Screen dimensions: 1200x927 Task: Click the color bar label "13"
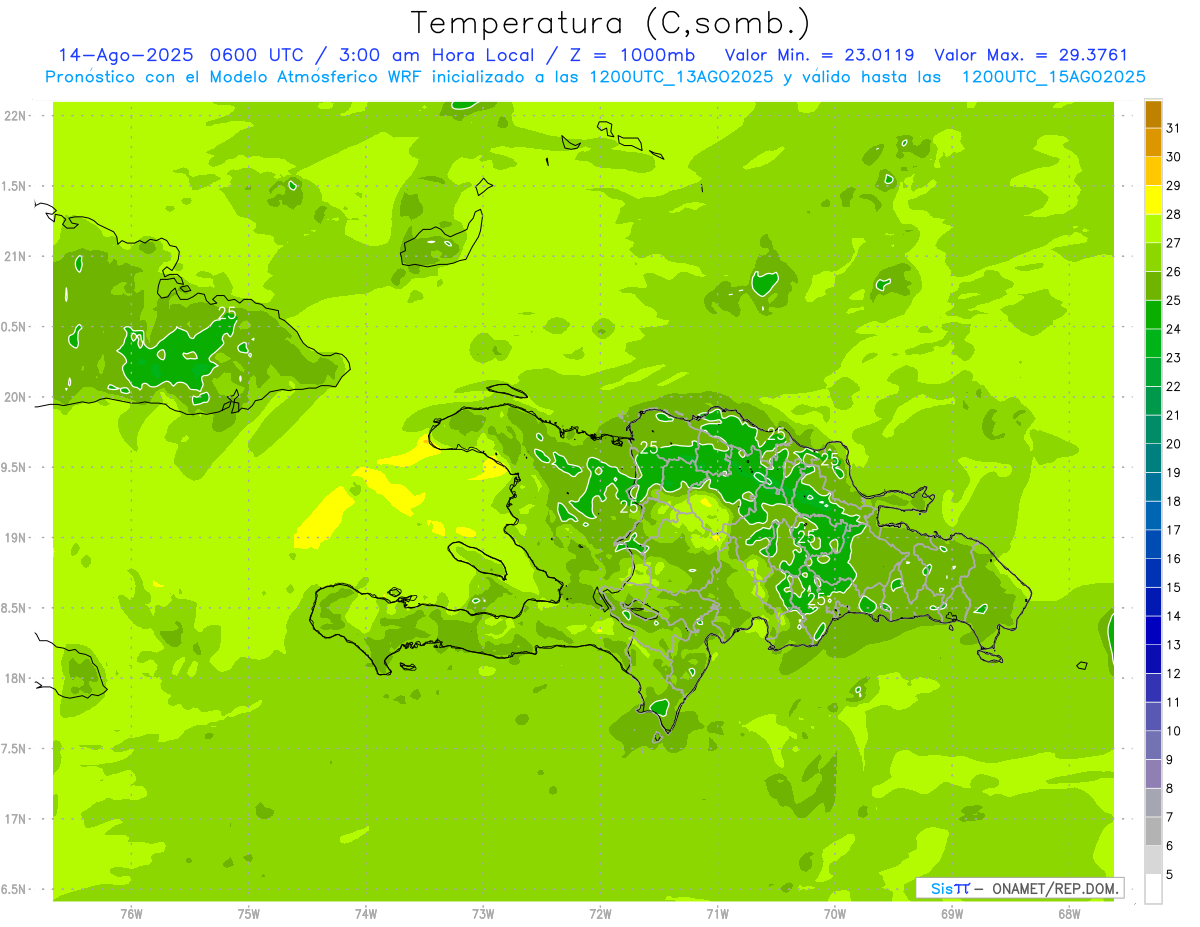pyautogui.click(x=1174, y=645)
